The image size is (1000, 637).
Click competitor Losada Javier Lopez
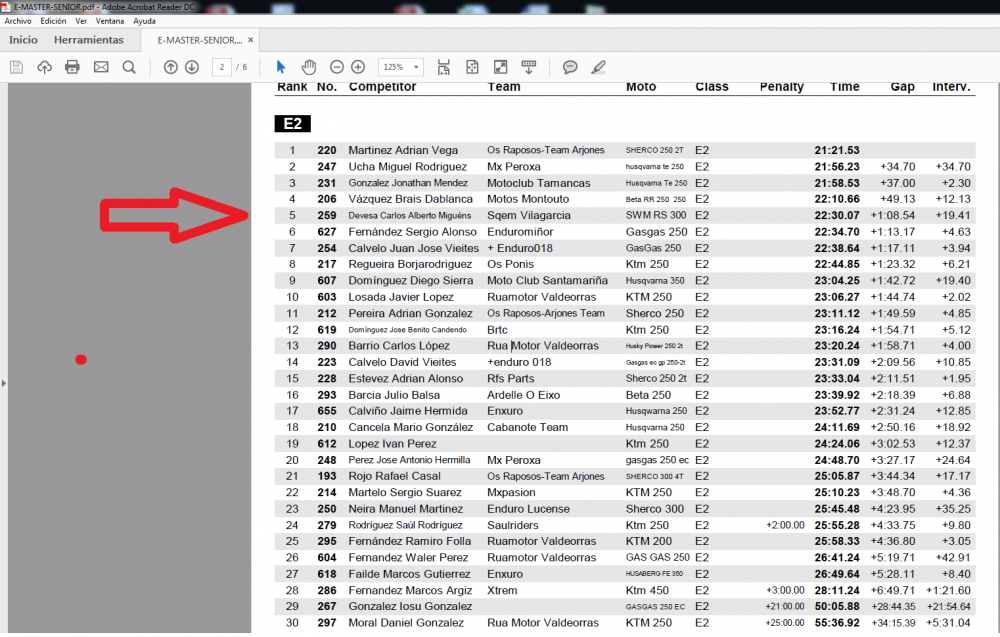tap(401, 297)
